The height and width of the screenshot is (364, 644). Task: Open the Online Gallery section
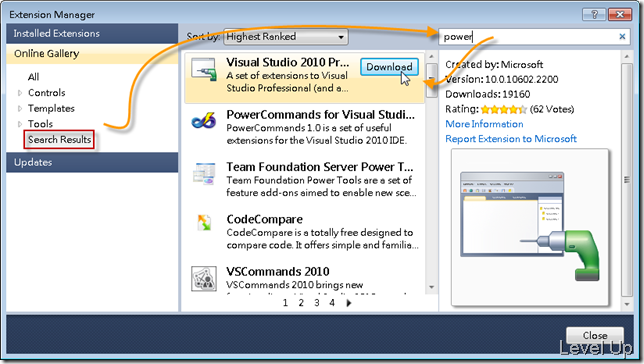tap(92, 53)
